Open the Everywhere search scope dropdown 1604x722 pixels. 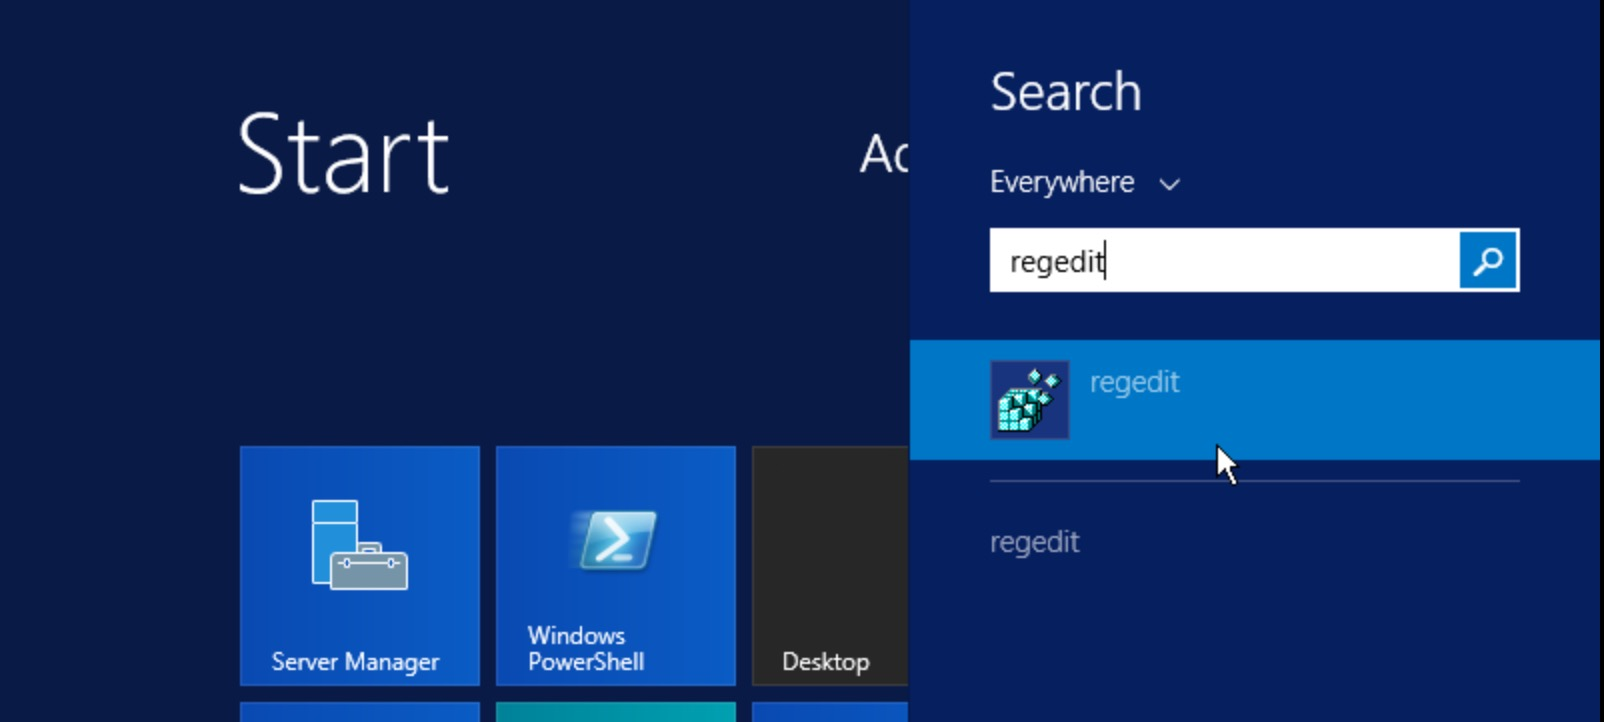tap(1085, 183)
